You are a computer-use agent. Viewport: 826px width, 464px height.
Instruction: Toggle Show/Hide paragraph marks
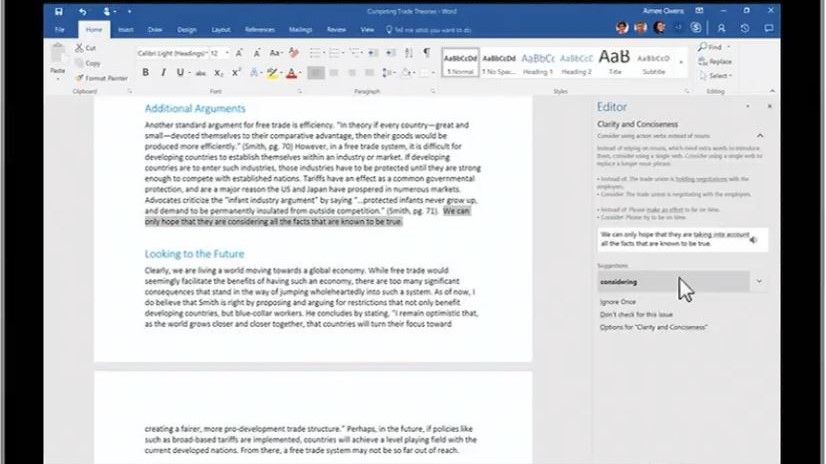427,53
